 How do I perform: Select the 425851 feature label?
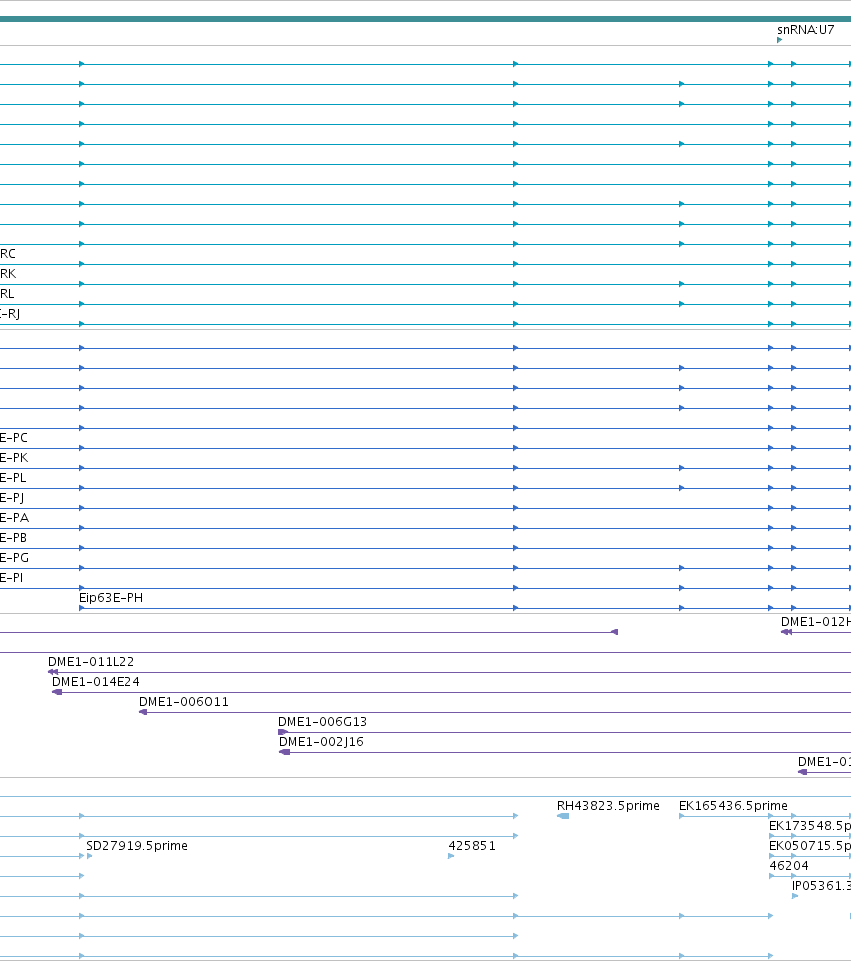472,846
